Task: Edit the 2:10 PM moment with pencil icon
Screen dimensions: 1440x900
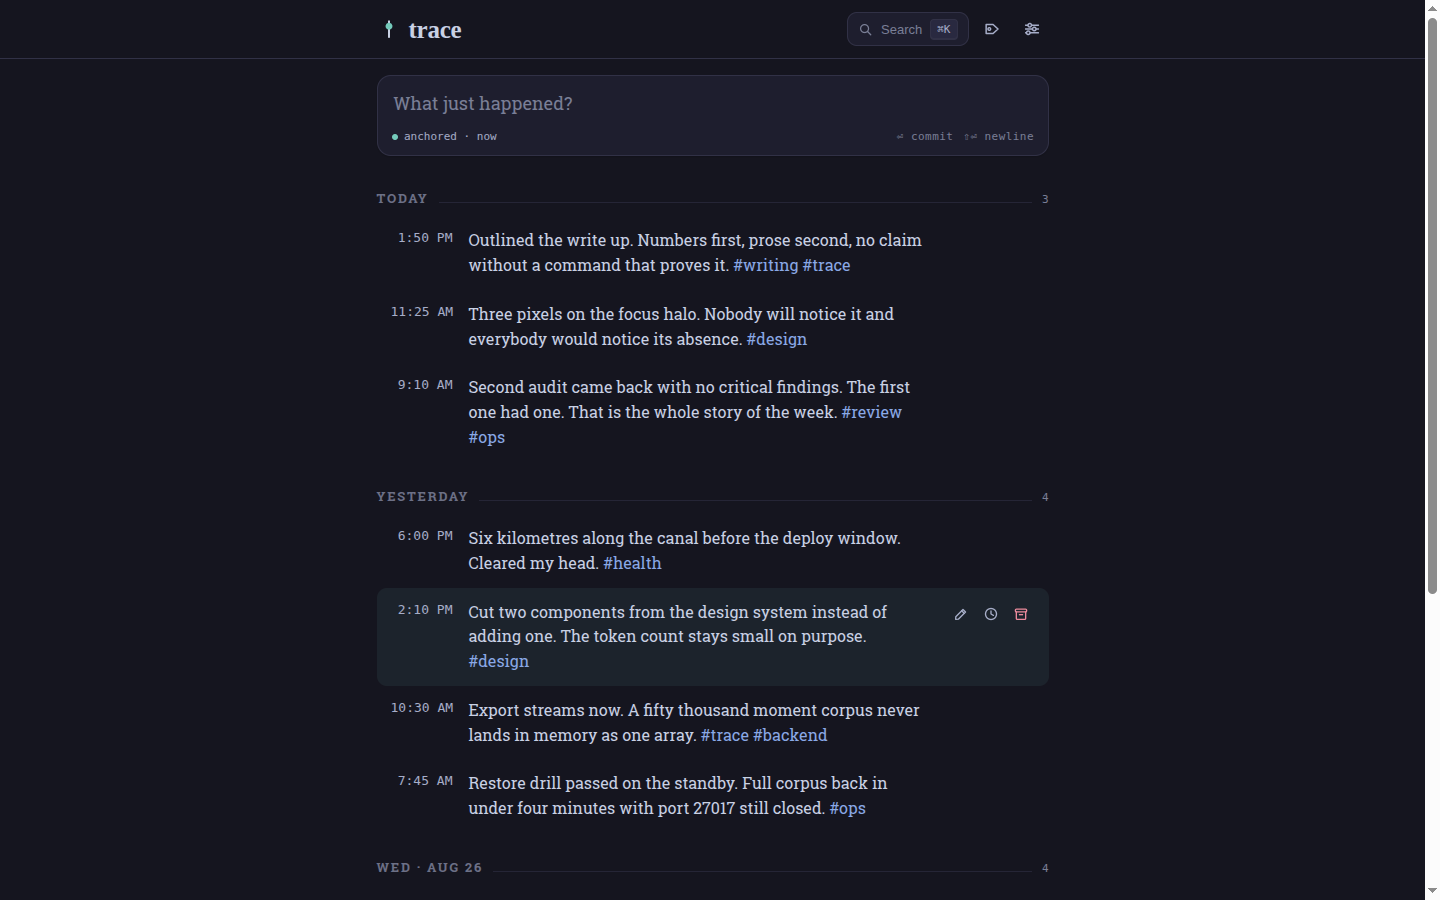Action: [960, 614]
